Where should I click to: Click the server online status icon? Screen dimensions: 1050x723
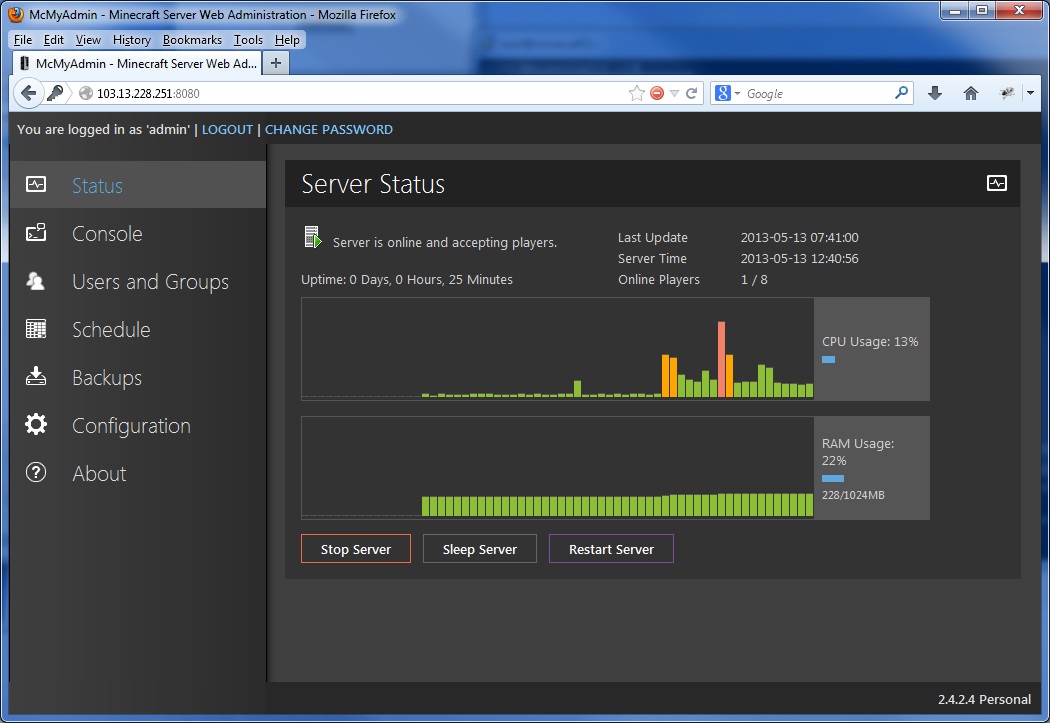[x=313, y=237]
